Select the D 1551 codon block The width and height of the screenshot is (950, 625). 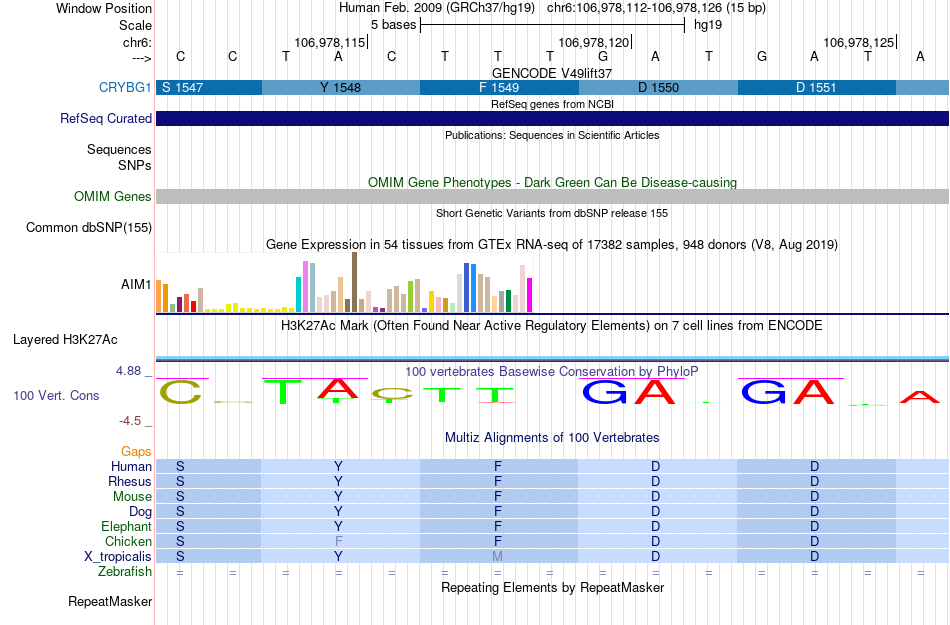click(817, 87)
